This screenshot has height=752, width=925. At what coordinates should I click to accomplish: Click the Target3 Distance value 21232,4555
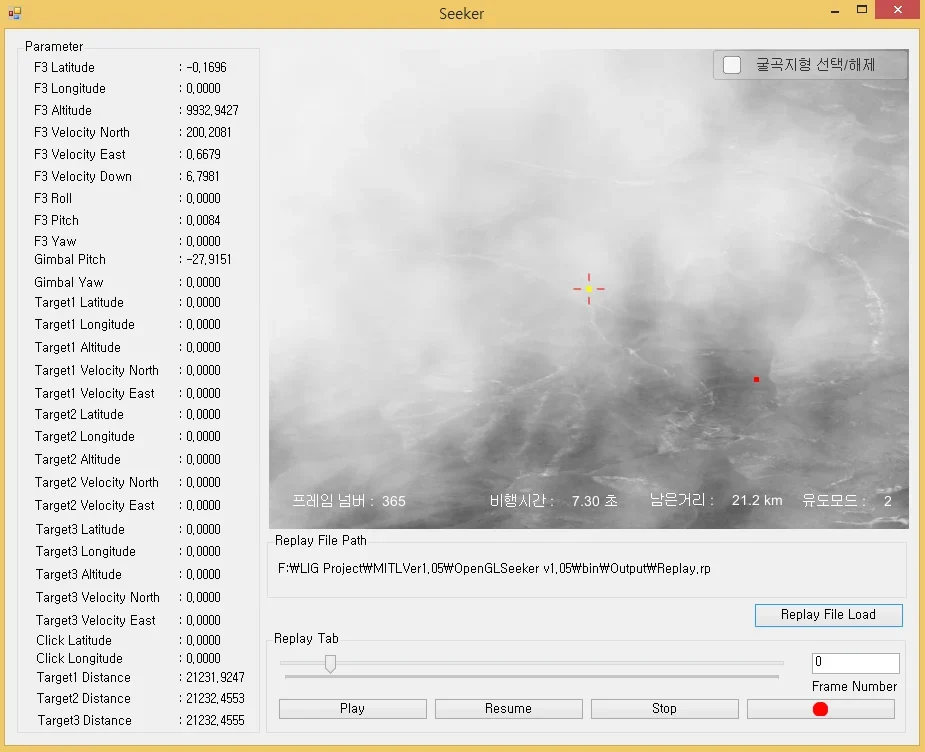(215, 720)
